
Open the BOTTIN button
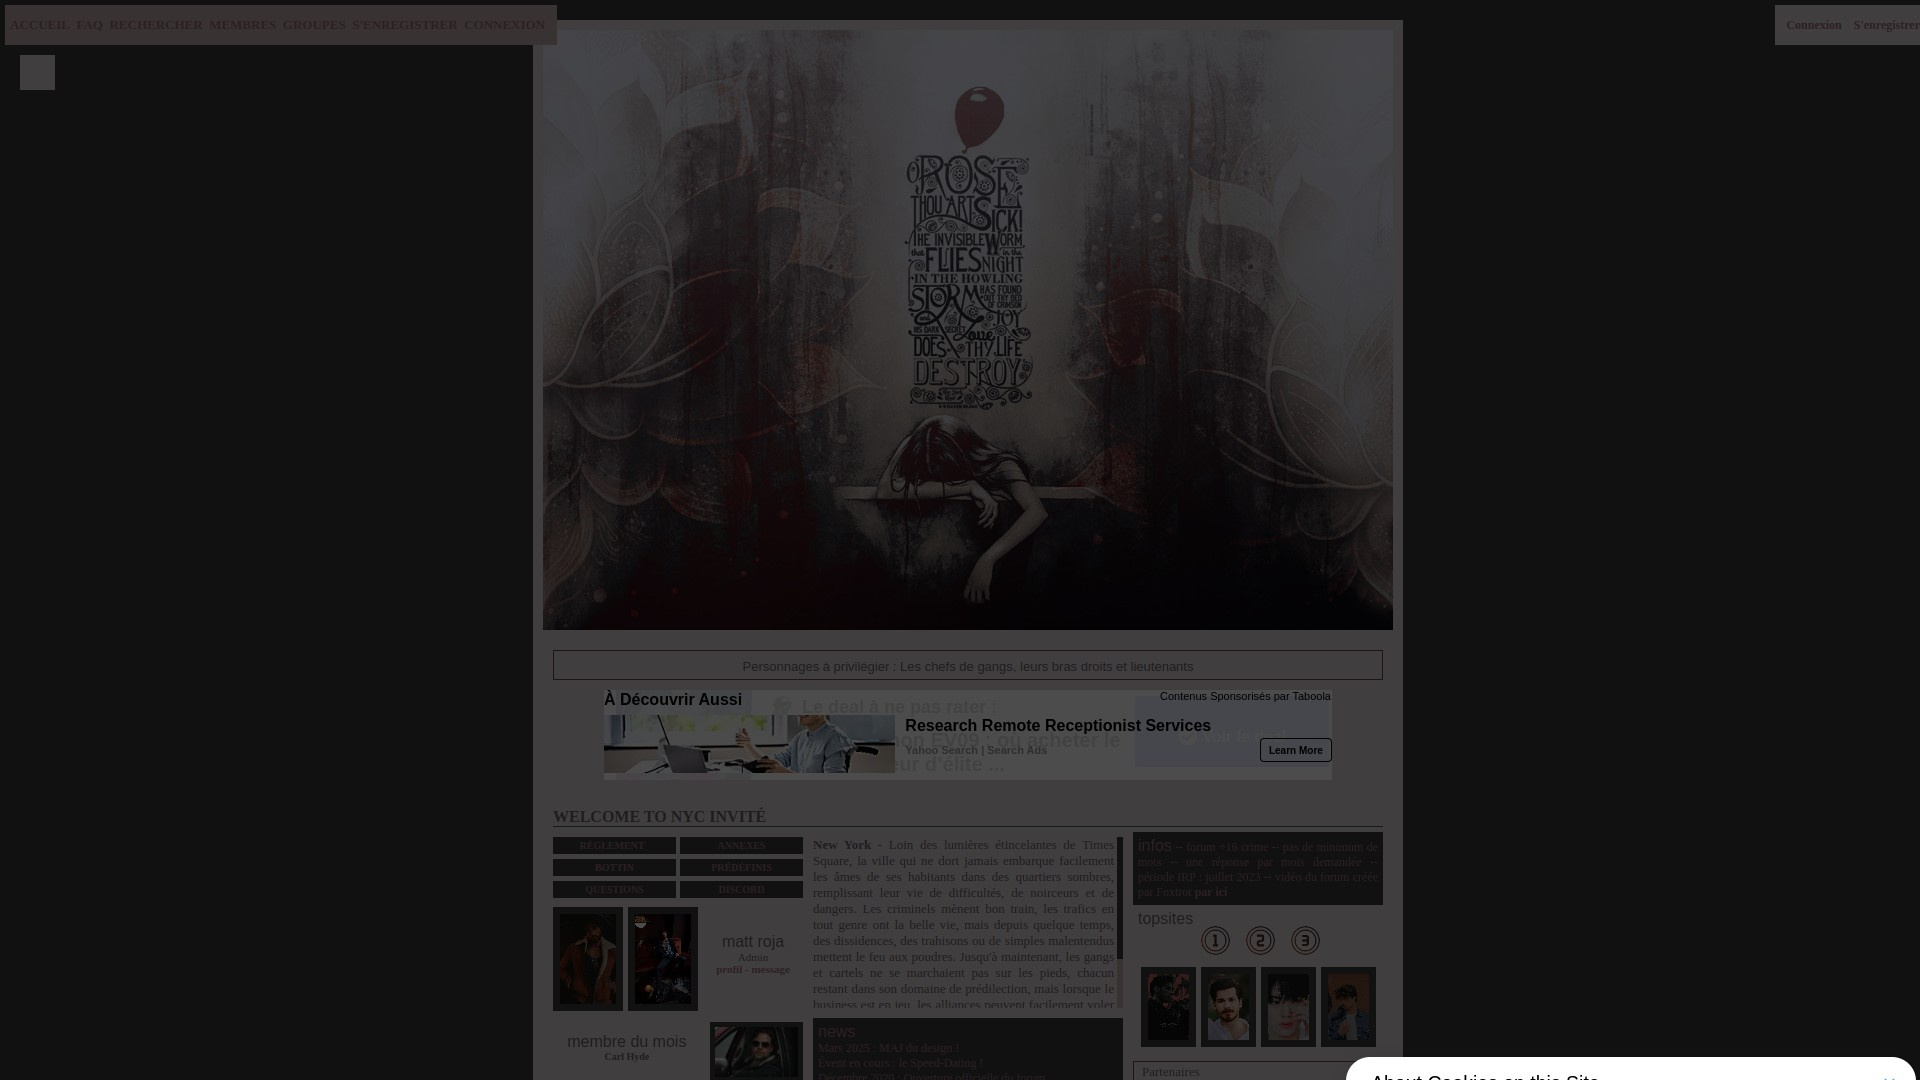(614, 868)
